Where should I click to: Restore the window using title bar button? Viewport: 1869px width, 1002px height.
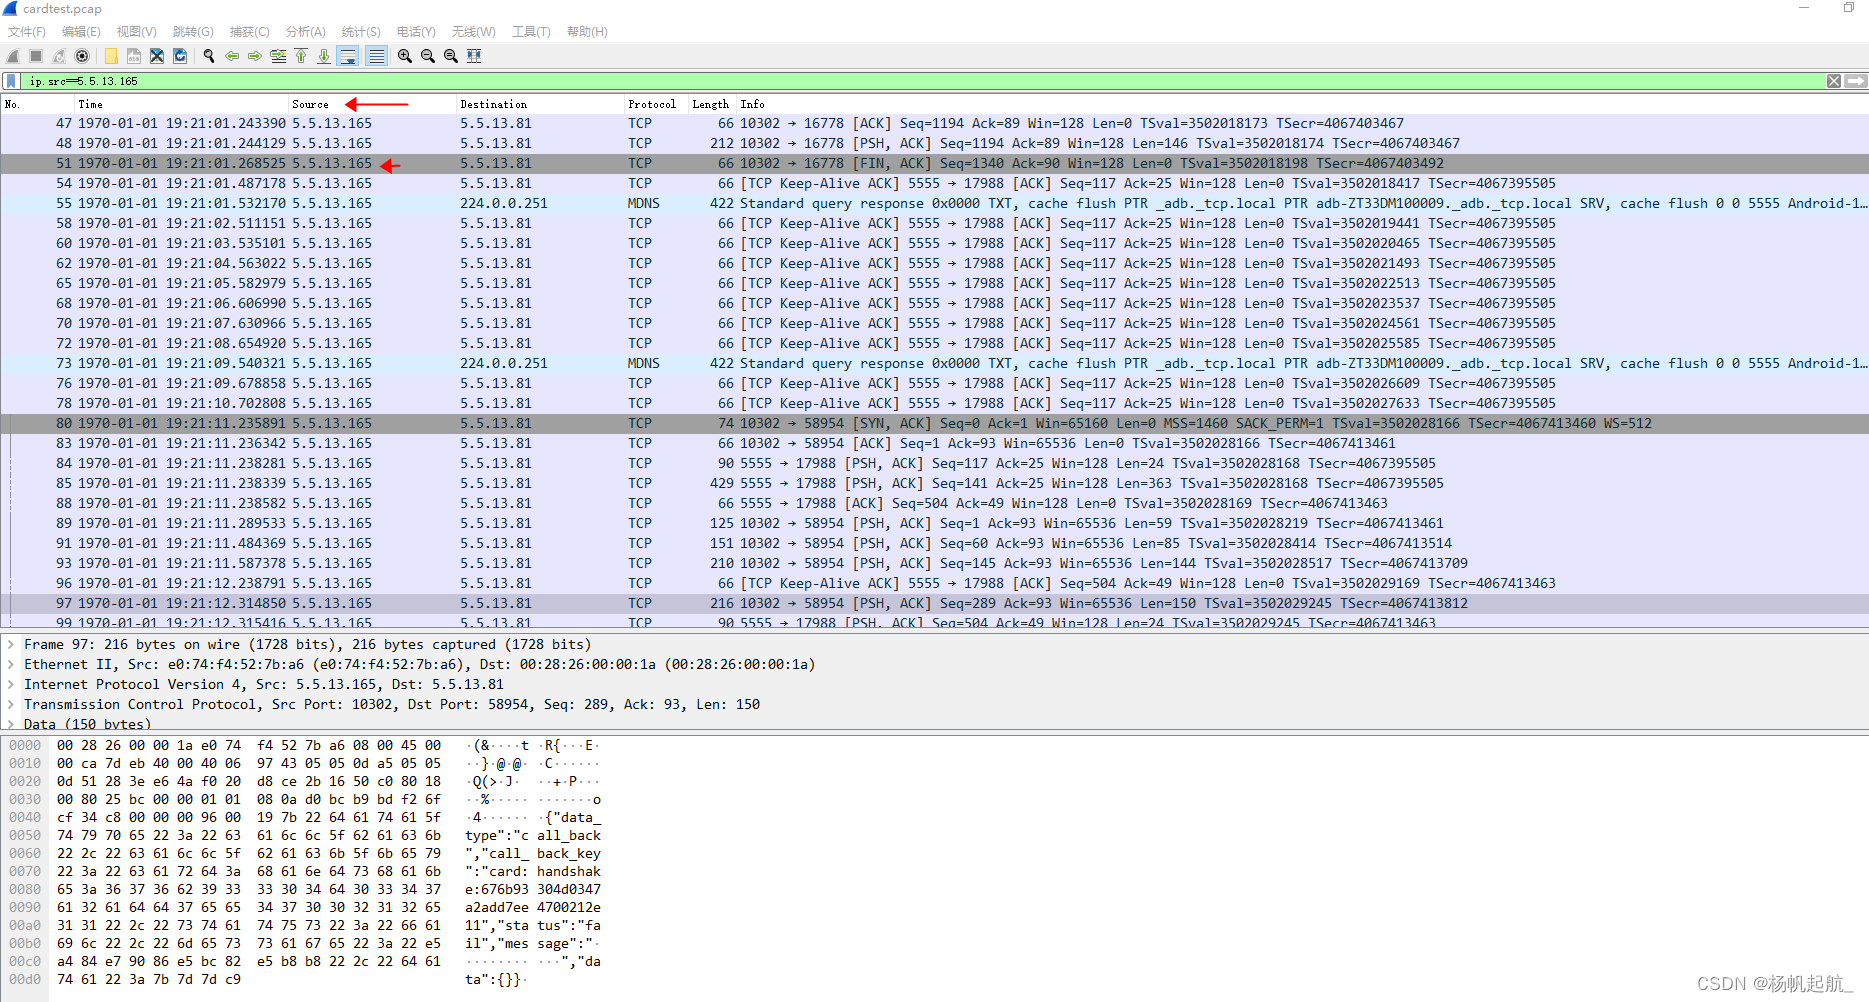[1849, 8]
